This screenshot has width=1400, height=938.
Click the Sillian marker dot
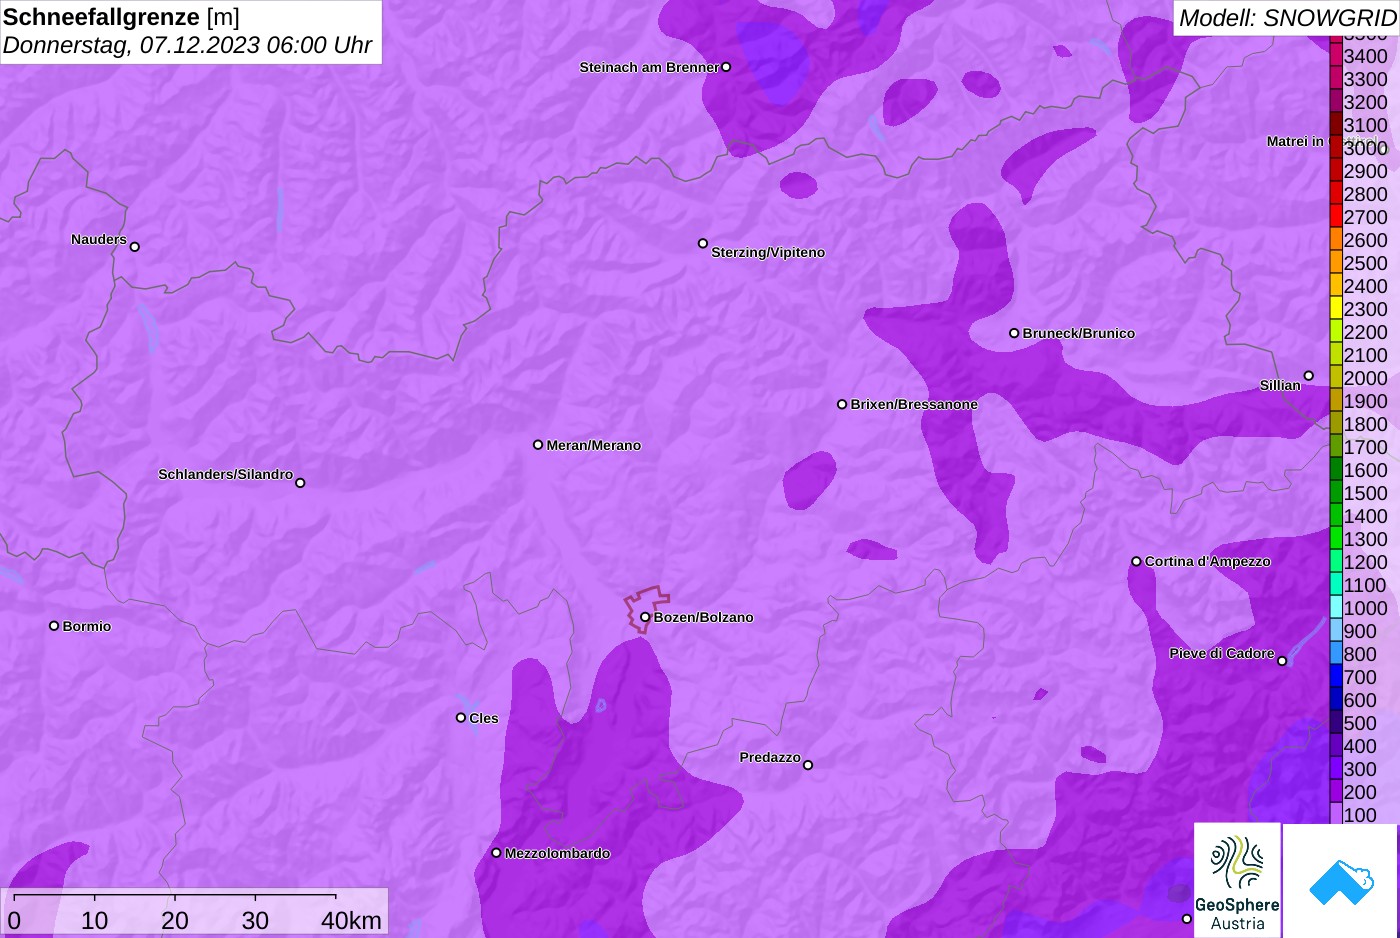tap(1309, 376)
